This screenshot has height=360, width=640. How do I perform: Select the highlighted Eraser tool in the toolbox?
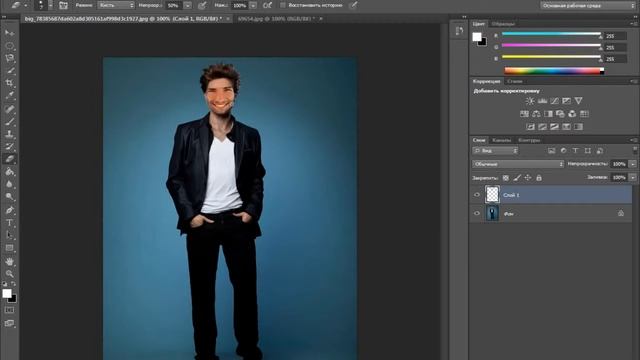[x=9, y=159]
